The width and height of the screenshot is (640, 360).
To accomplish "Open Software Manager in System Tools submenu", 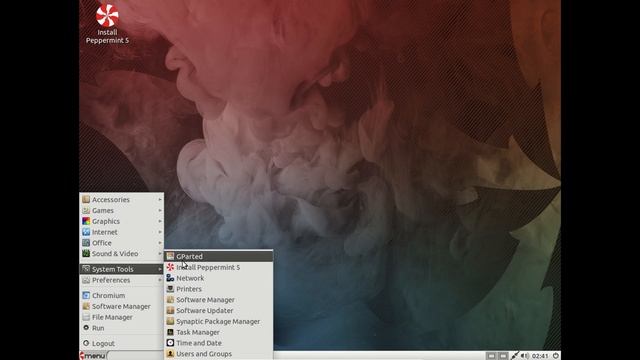I will click(218, 300).
